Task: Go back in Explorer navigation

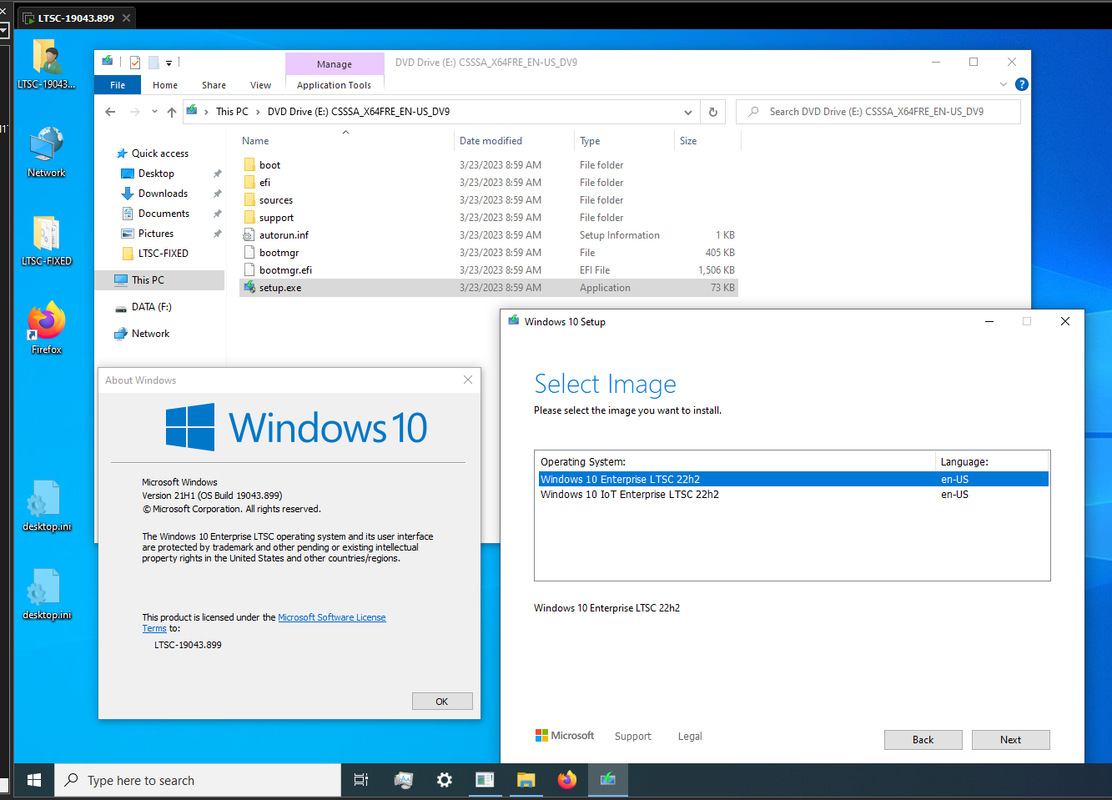Action: [x=110, y=112]
